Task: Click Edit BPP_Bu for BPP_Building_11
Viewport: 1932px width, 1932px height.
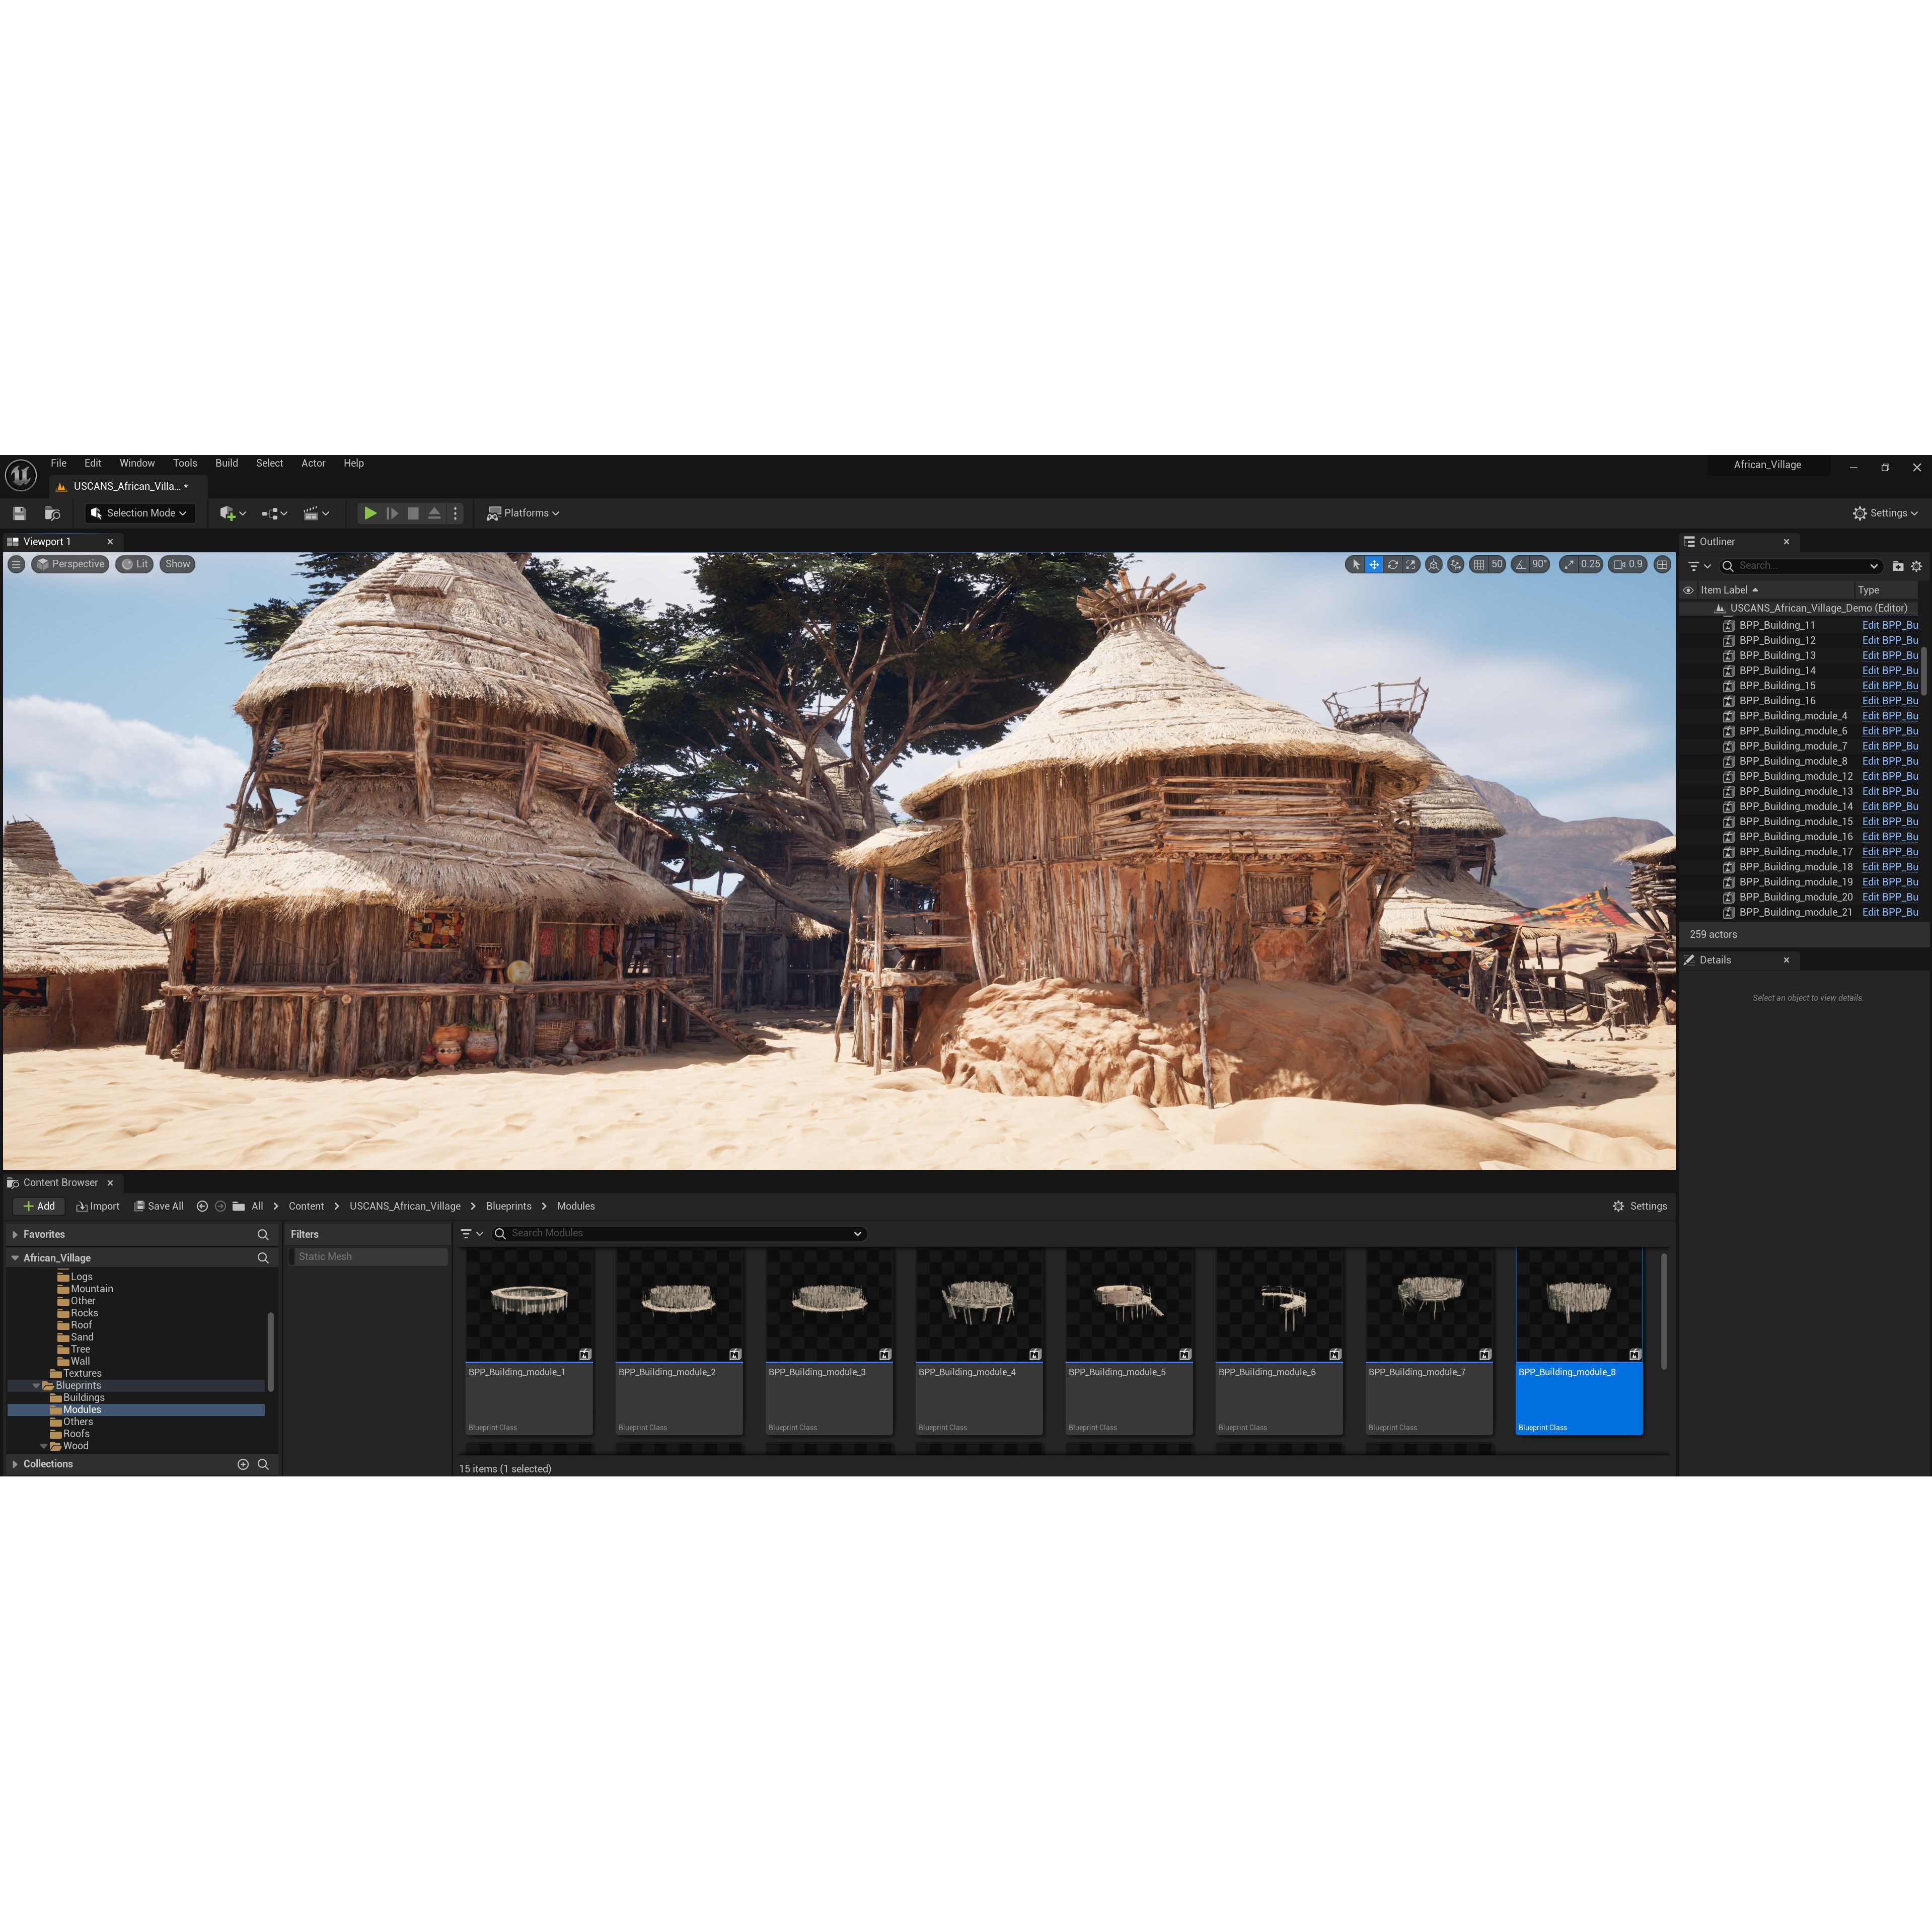Action: 1889,624
